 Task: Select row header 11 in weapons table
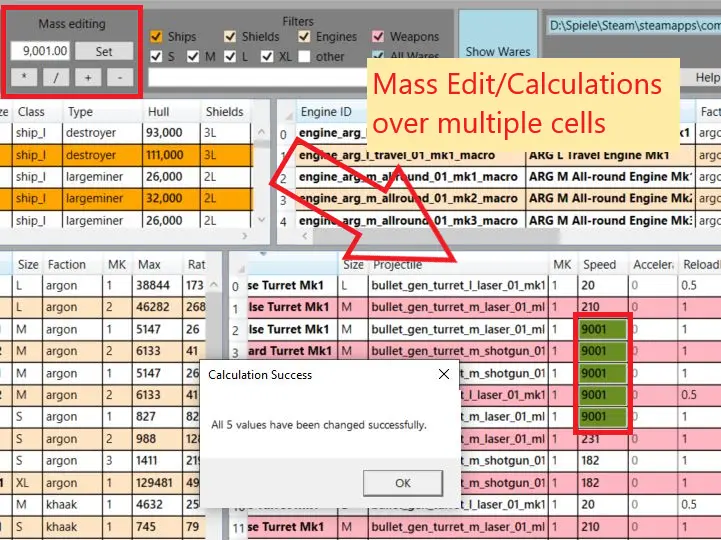238,528
